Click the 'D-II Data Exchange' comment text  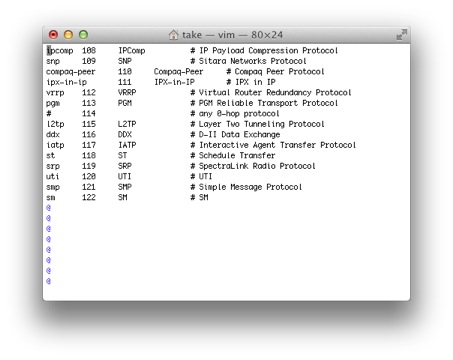239,134
